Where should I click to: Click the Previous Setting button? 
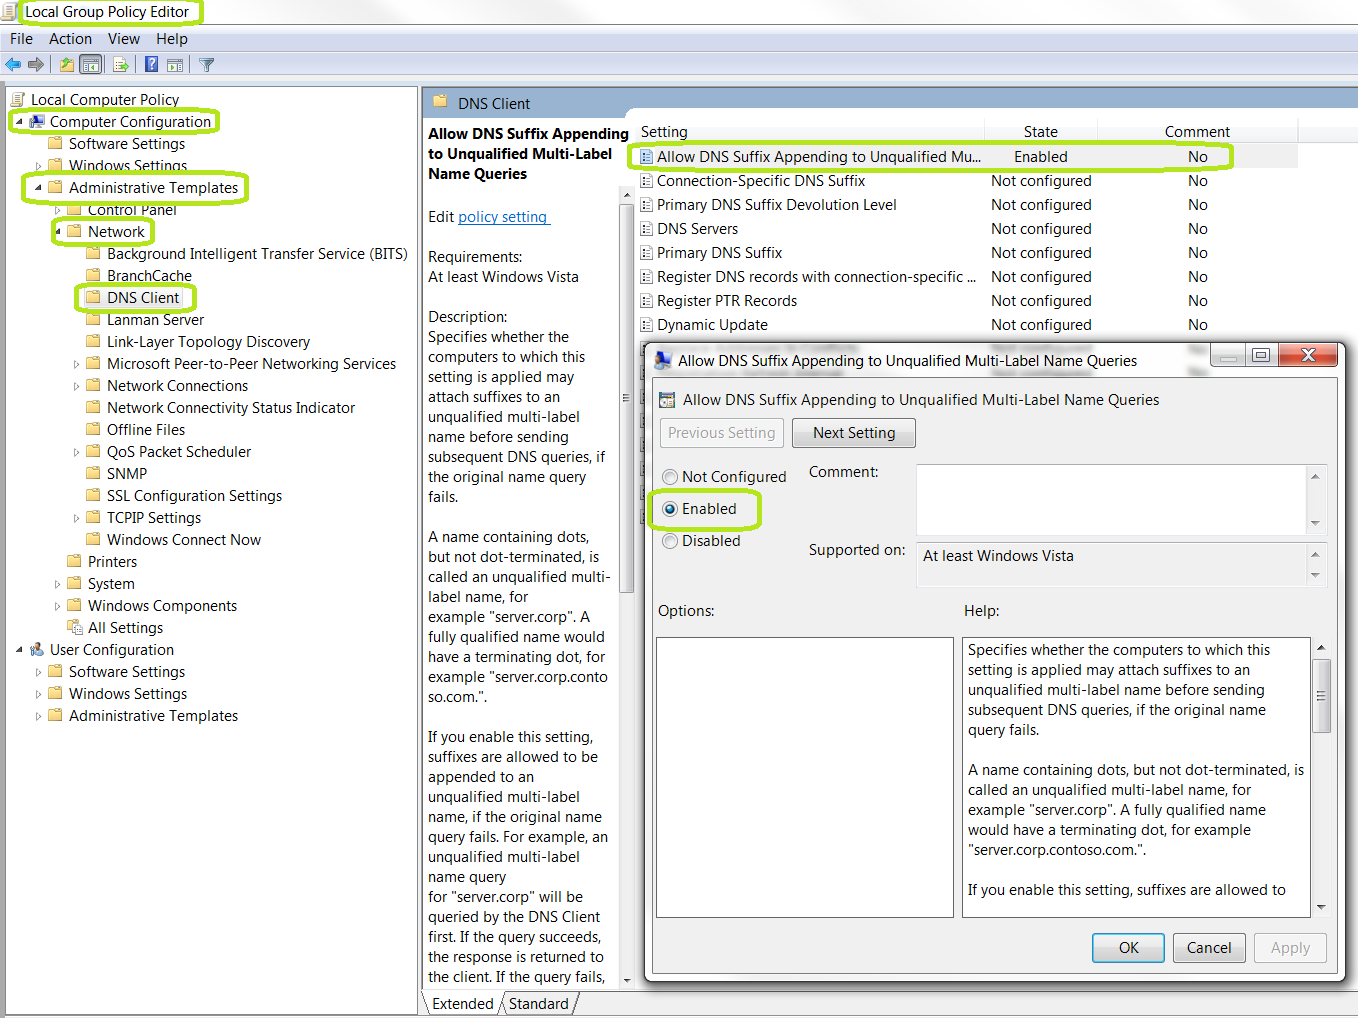(x=722, y=433)
